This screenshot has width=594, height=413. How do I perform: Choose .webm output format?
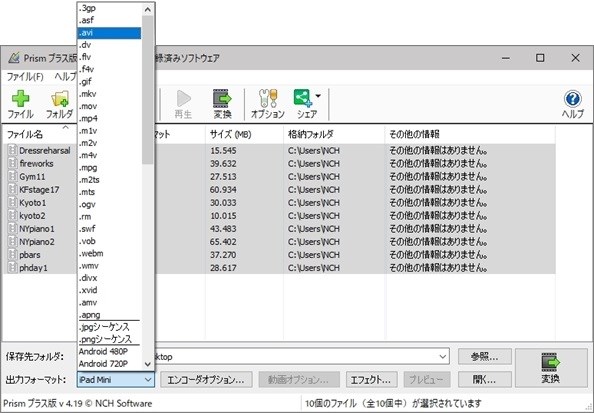(x=109, y=253)
